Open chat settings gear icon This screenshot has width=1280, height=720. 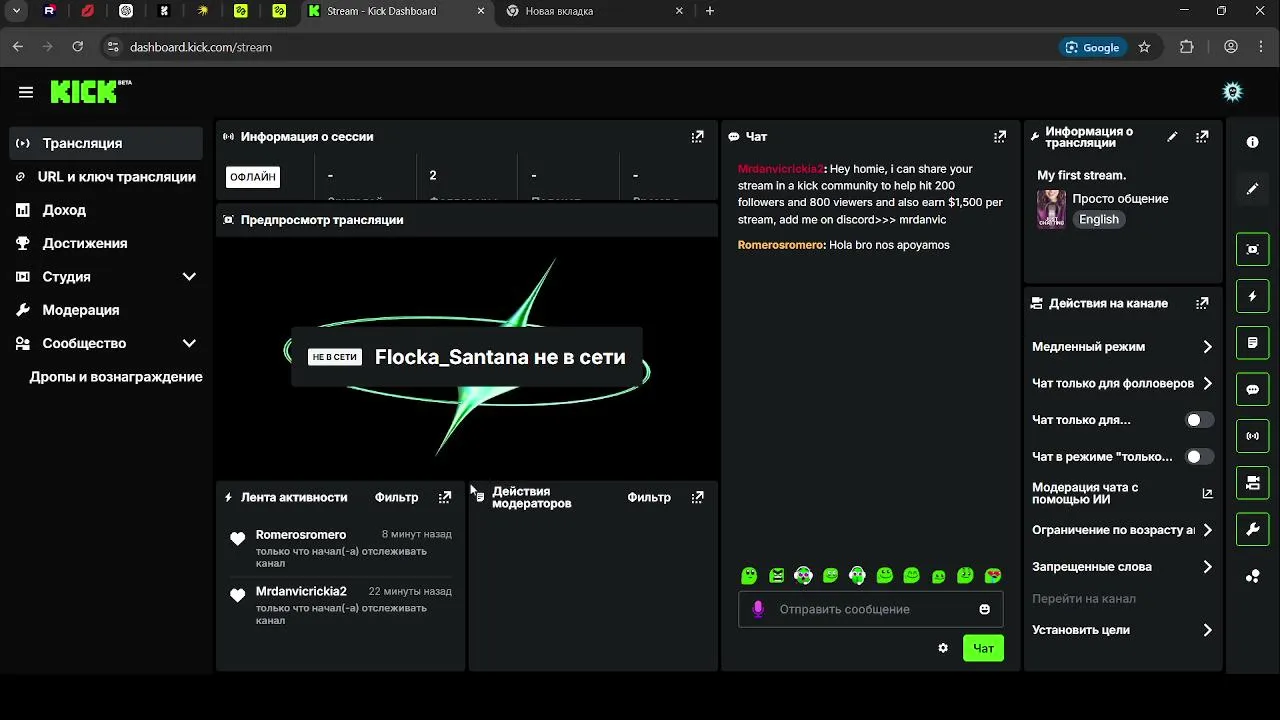click(943, 648)
